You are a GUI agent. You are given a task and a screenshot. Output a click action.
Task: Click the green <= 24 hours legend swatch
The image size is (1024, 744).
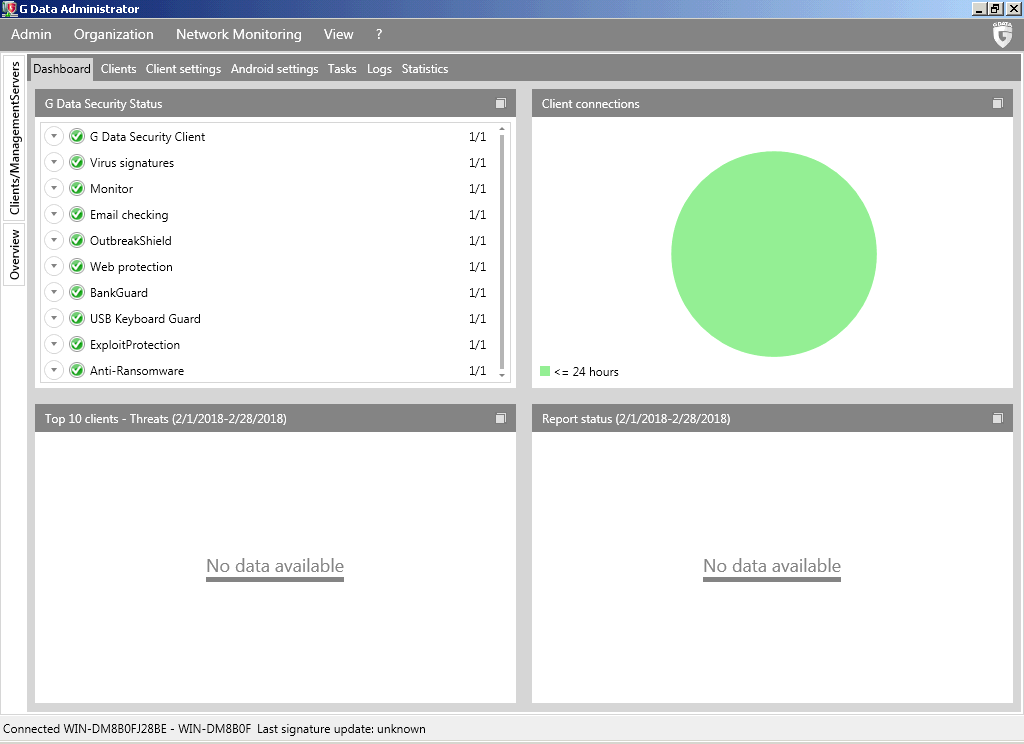pyautogui.click(x=545, y=372)
